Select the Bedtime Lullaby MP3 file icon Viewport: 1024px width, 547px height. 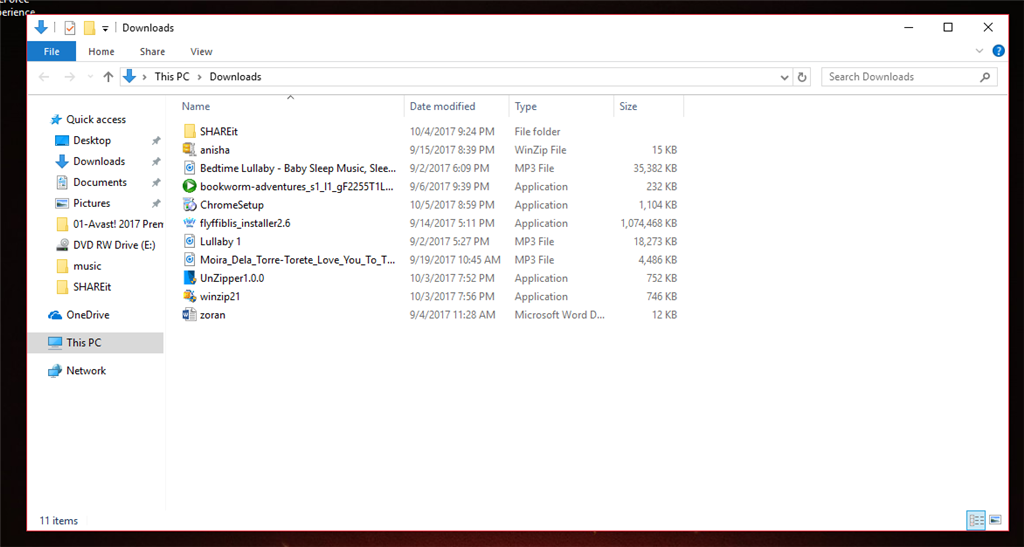189,168
